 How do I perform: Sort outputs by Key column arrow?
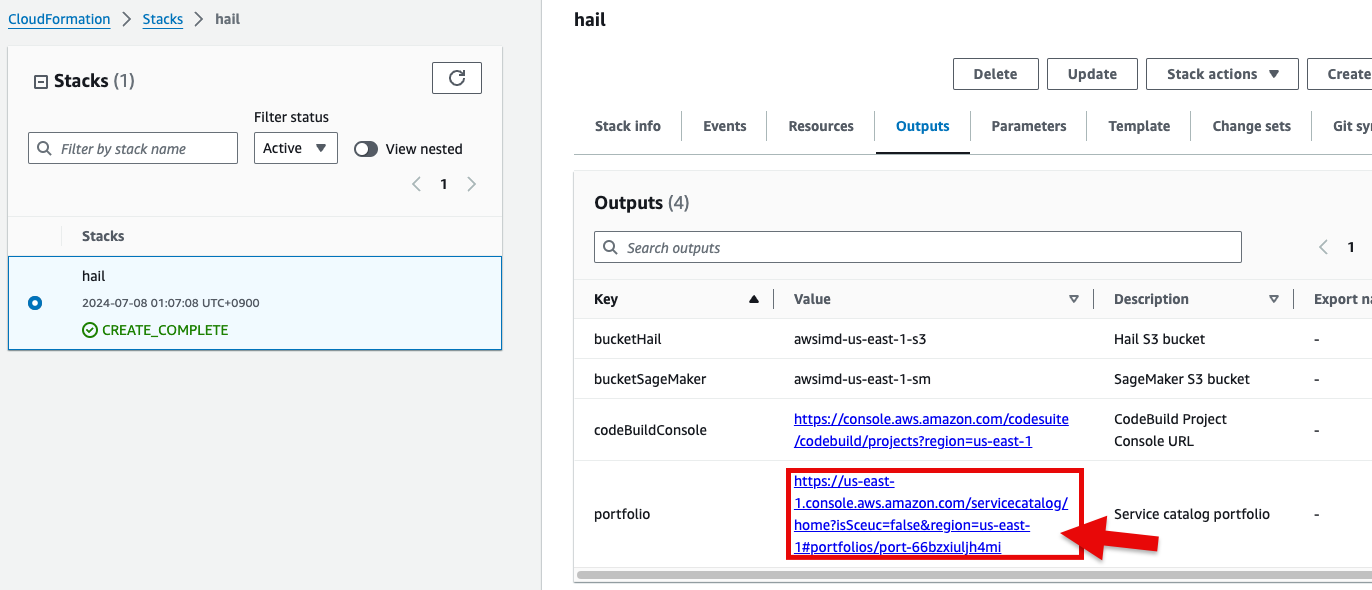(754, 299)
